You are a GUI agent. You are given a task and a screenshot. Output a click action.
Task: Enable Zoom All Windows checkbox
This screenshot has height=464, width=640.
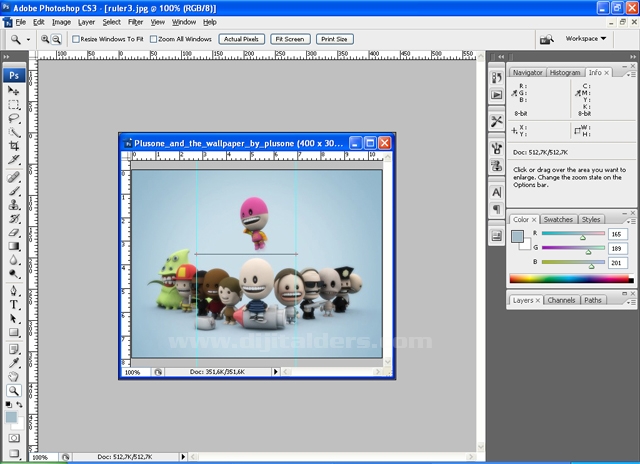pos(153,39)
